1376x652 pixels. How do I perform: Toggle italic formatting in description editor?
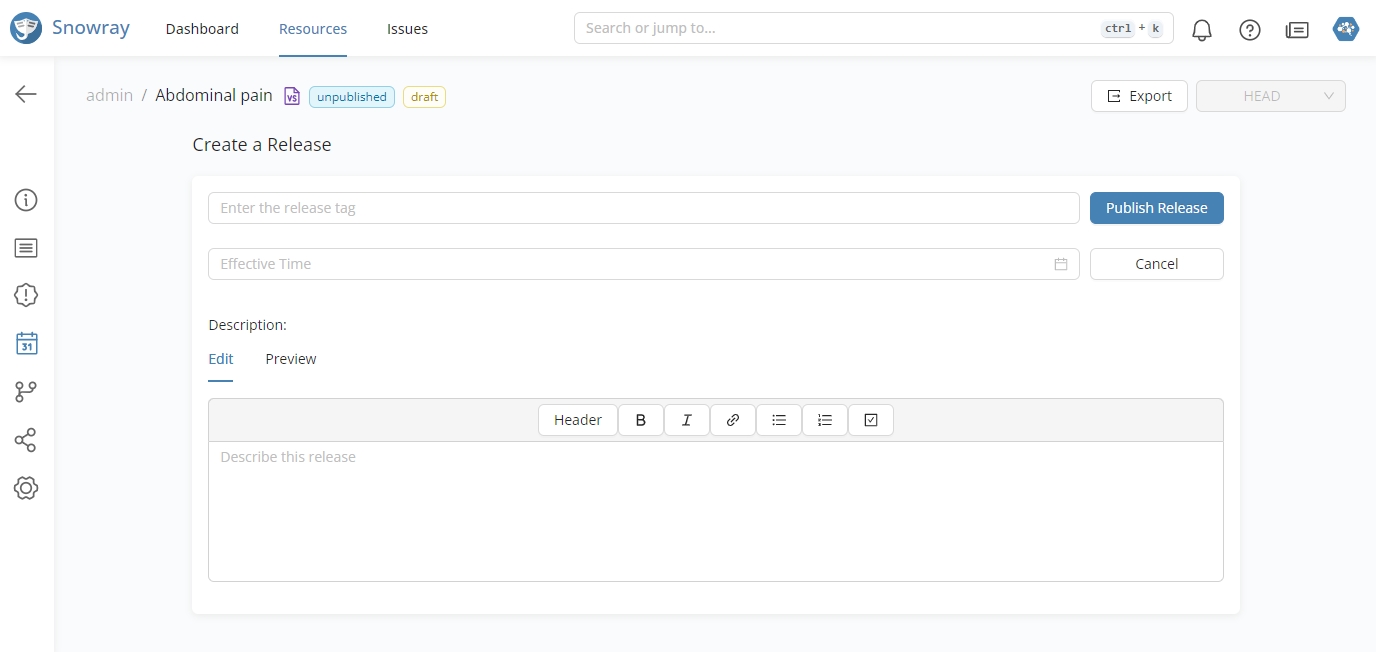687,420
